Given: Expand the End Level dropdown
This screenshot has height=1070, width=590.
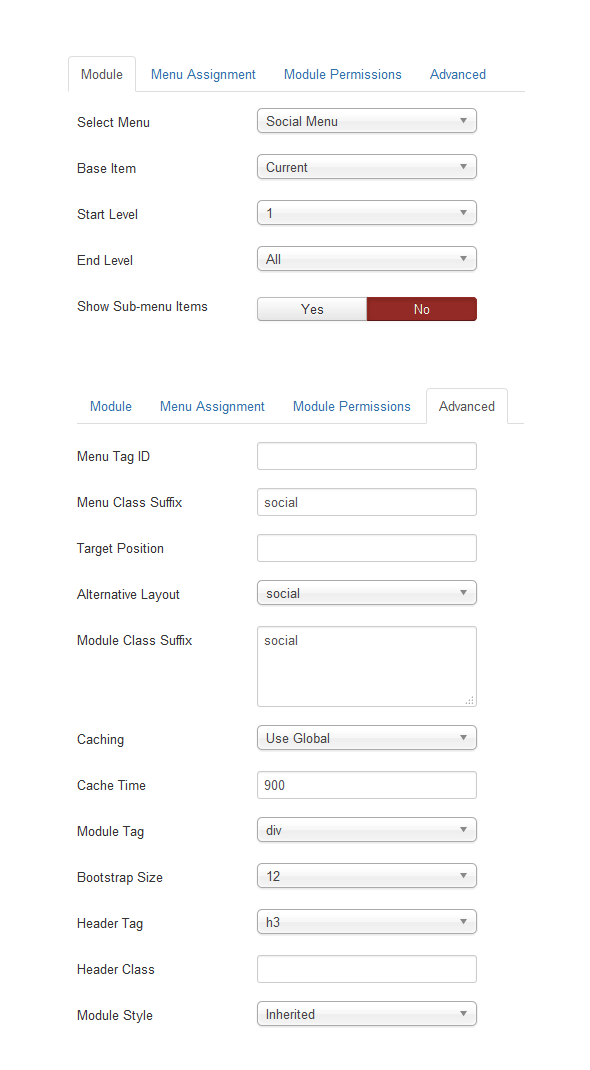Looking at the screenshot, I should click(x=367, y=259).
